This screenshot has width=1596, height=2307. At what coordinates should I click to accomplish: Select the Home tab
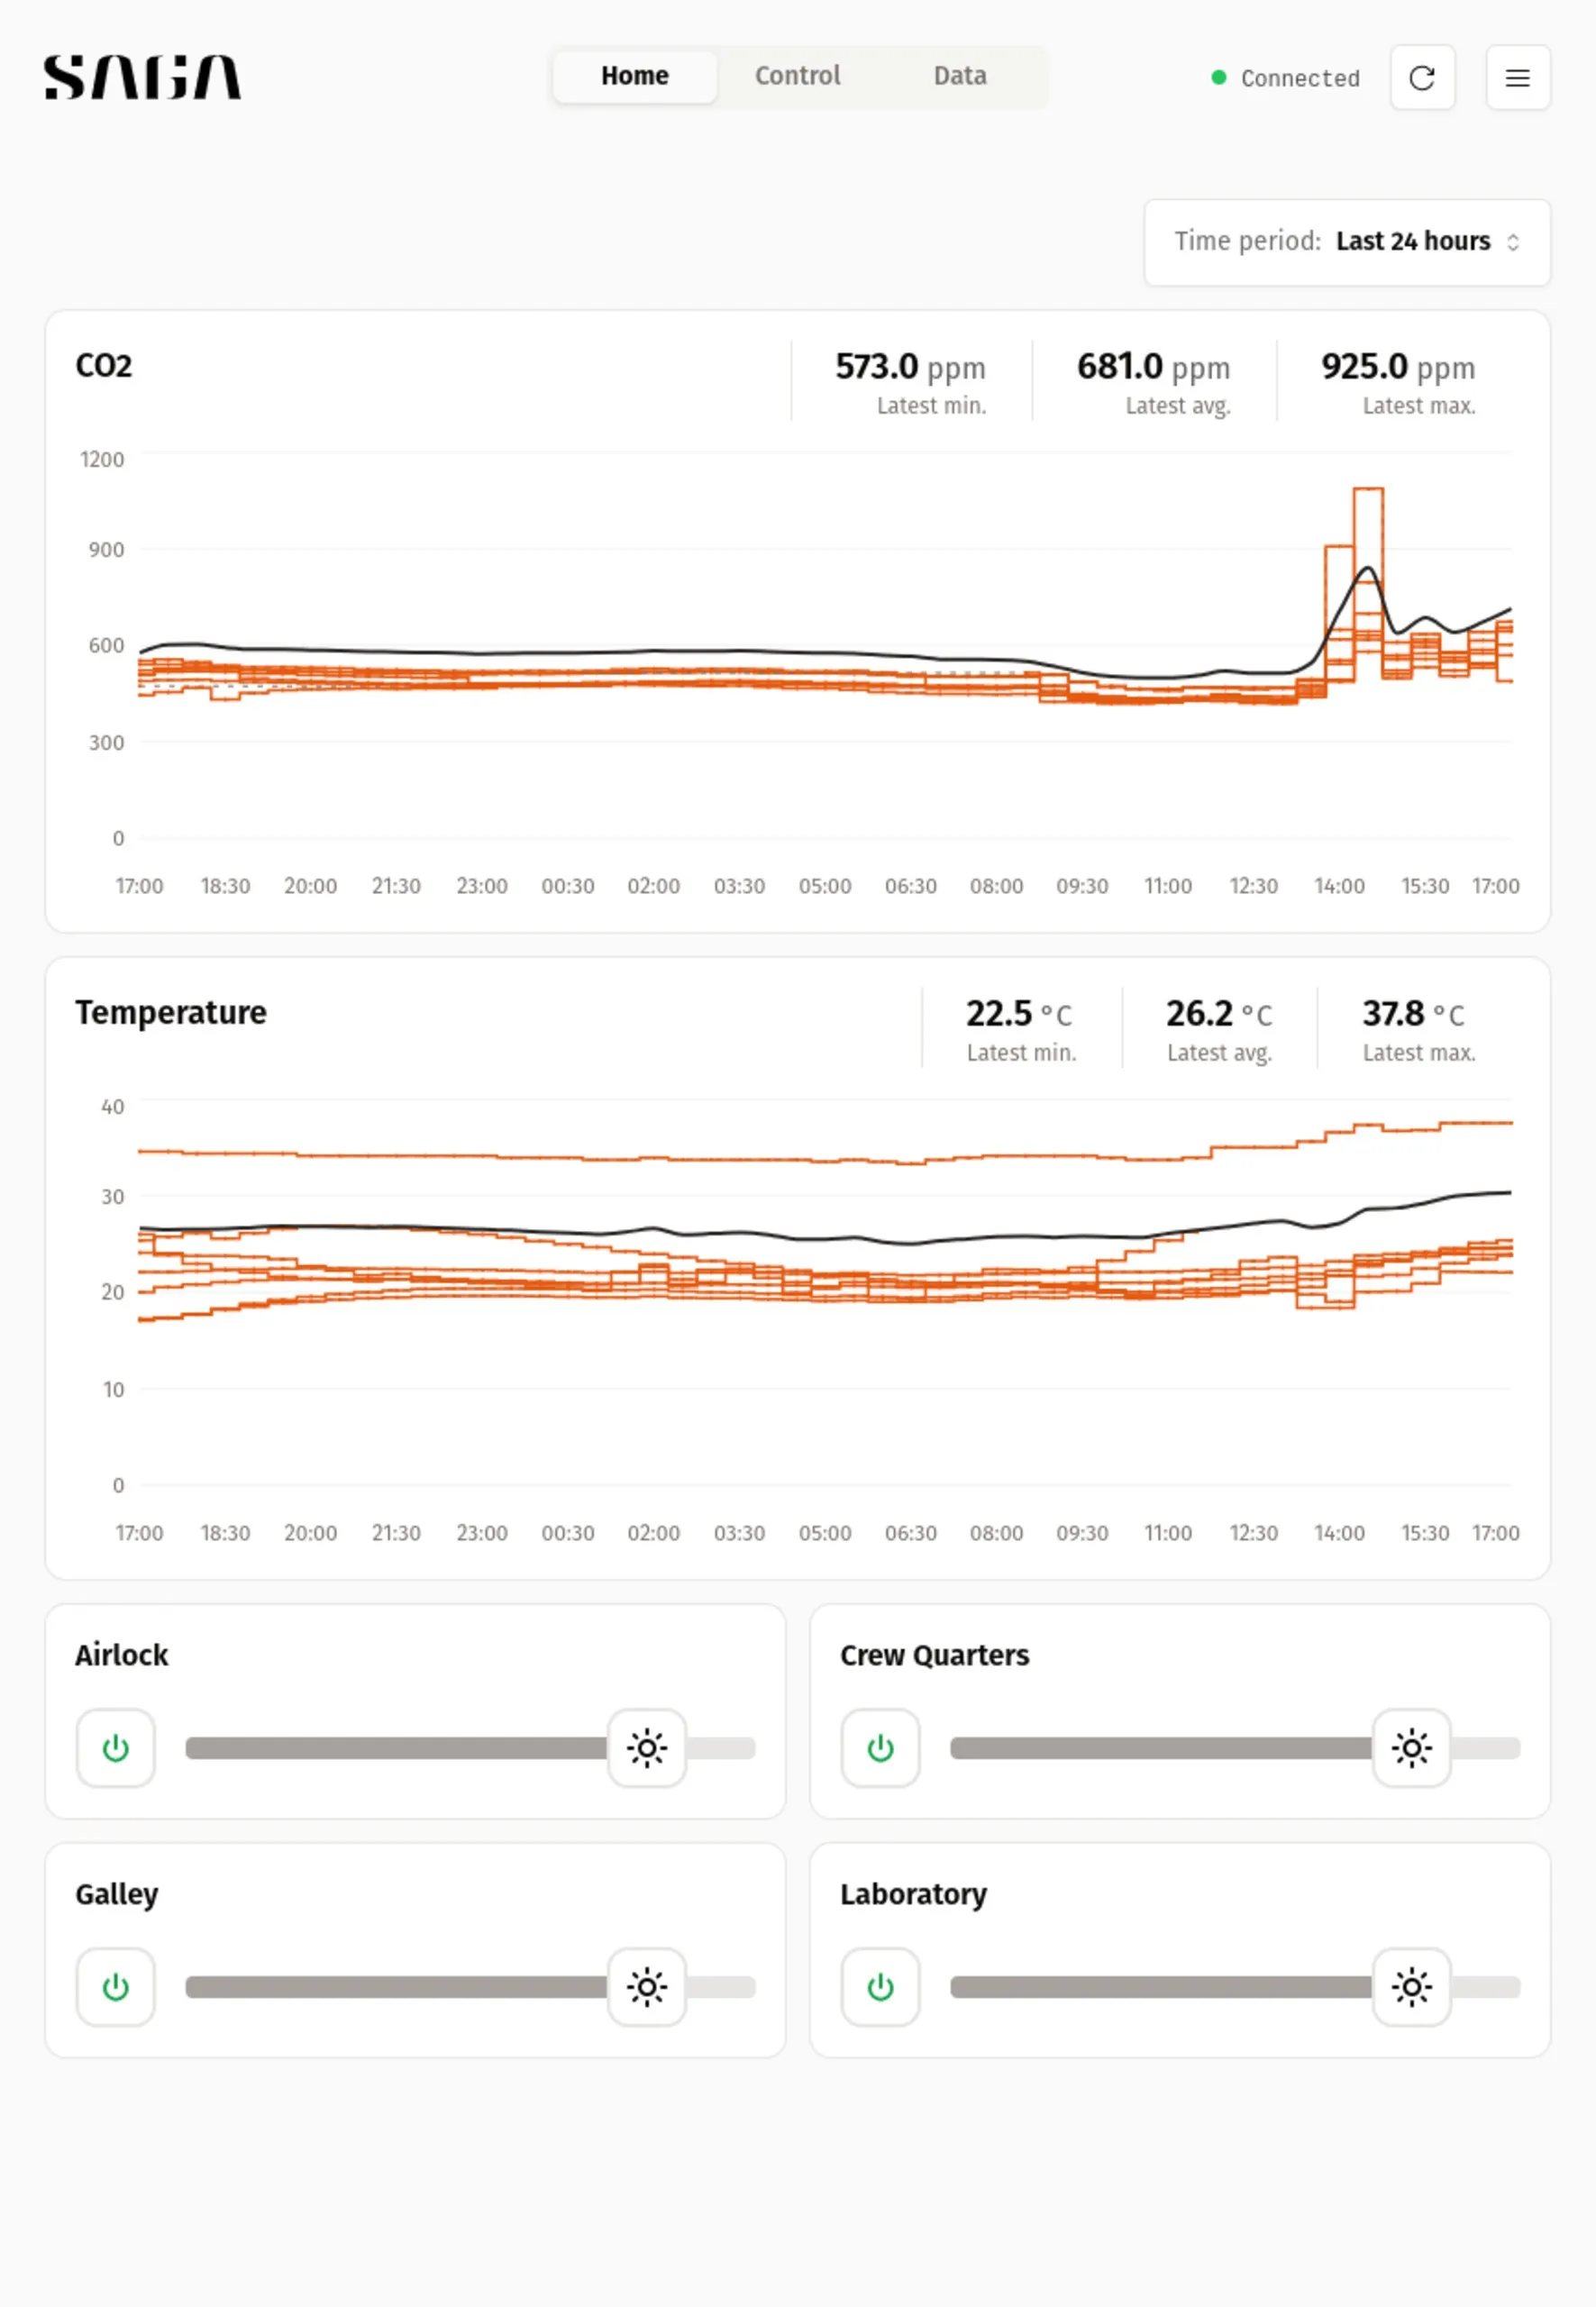pos(634,76)
